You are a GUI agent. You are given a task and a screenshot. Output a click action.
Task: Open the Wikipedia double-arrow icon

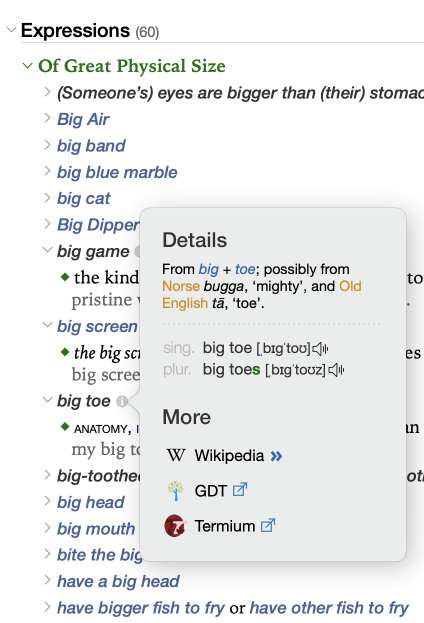pos(277,456)
